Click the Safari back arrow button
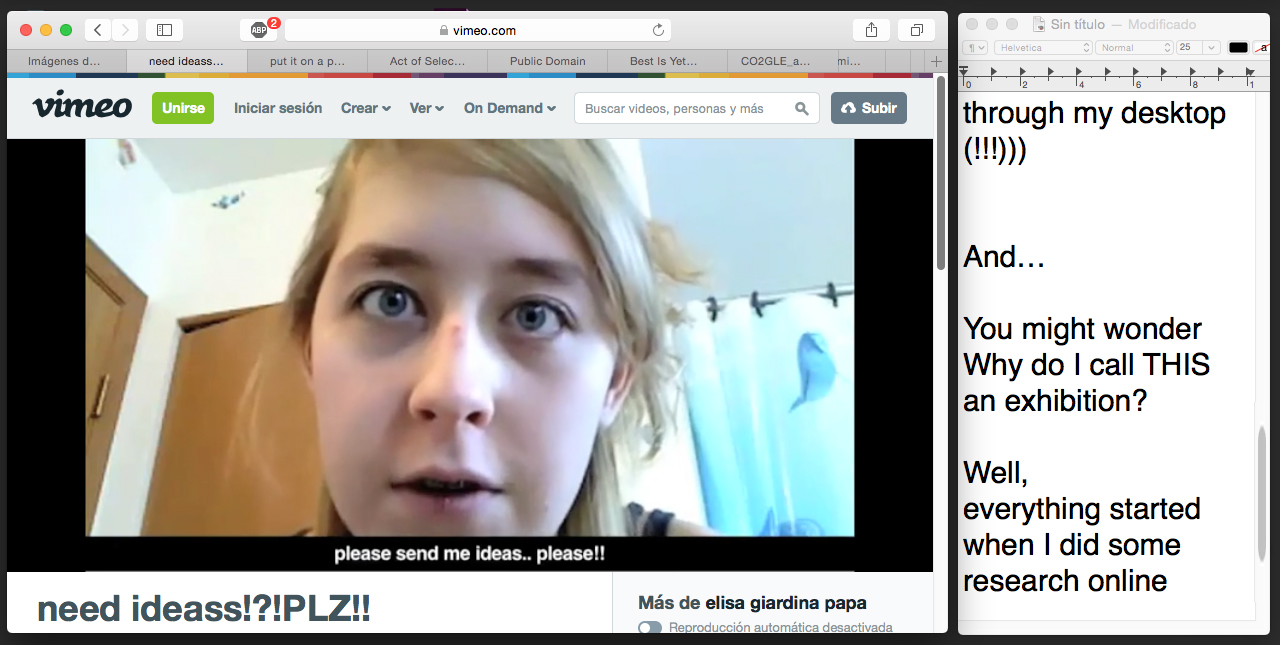 pos(97,30)
